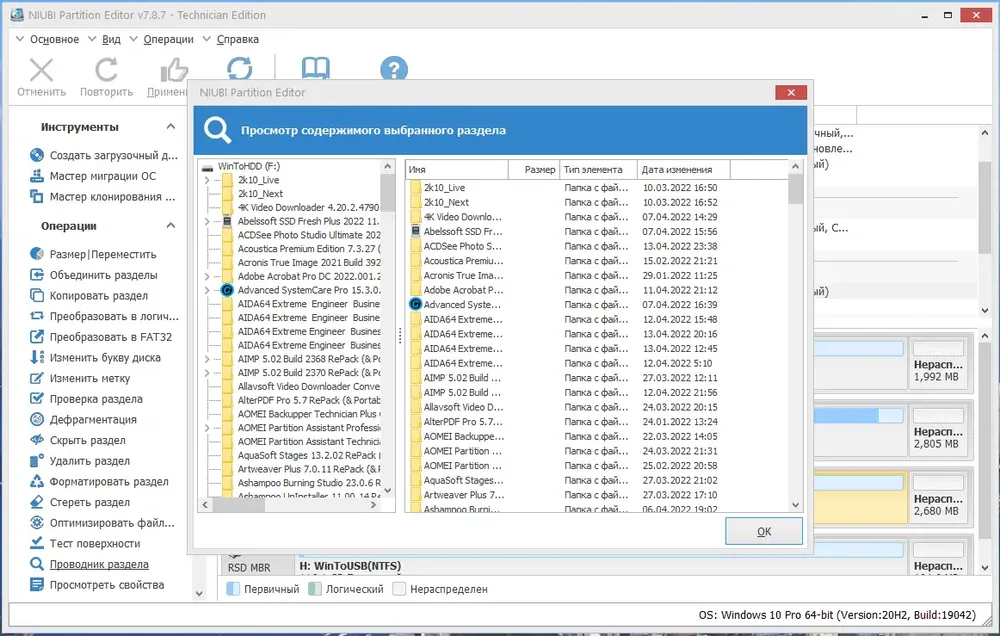Click the folder tree horizontal scrollbar
Image resolution: width=1000 pixels, height=636 pixels.
tap(289, 505)
